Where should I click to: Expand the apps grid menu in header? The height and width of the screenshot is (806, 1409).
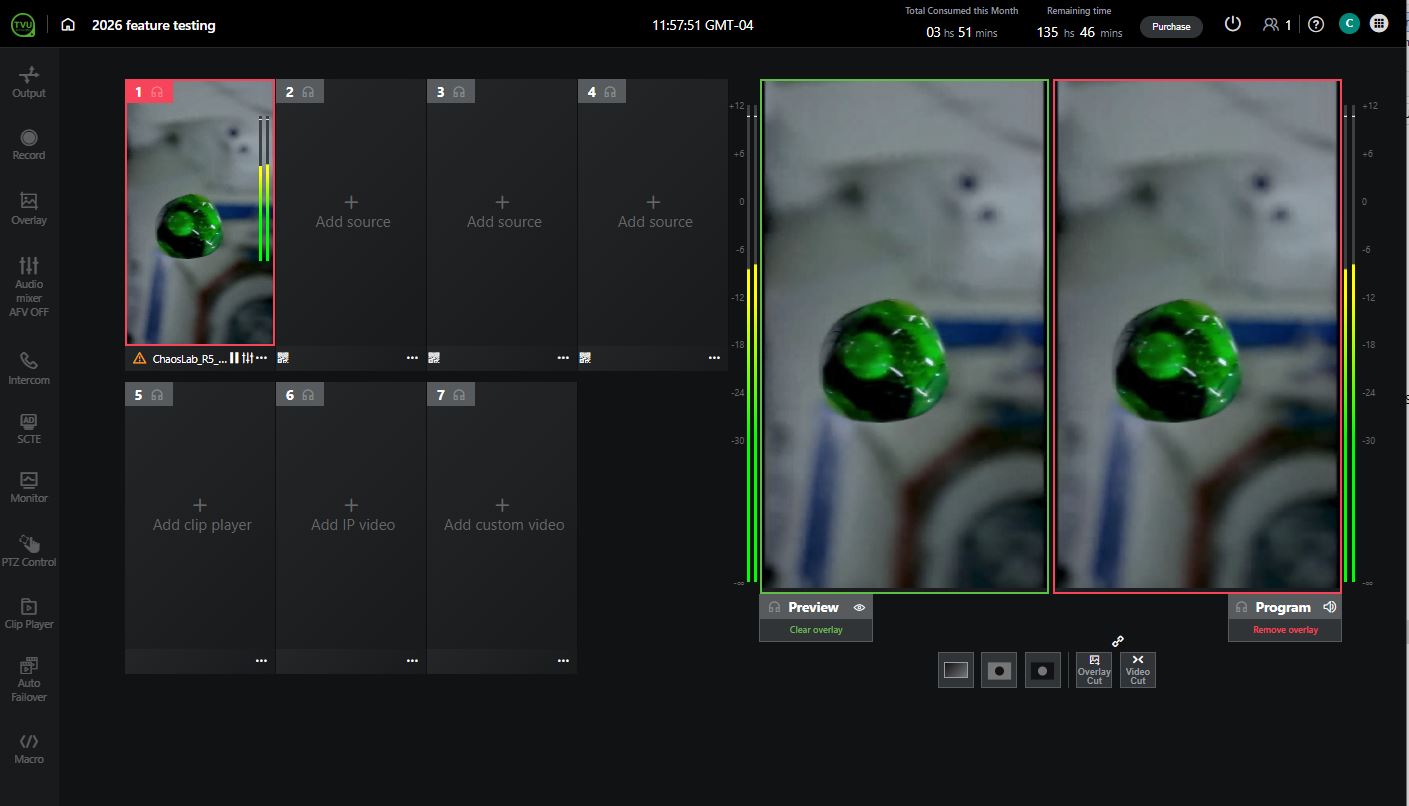point(1379,25)
